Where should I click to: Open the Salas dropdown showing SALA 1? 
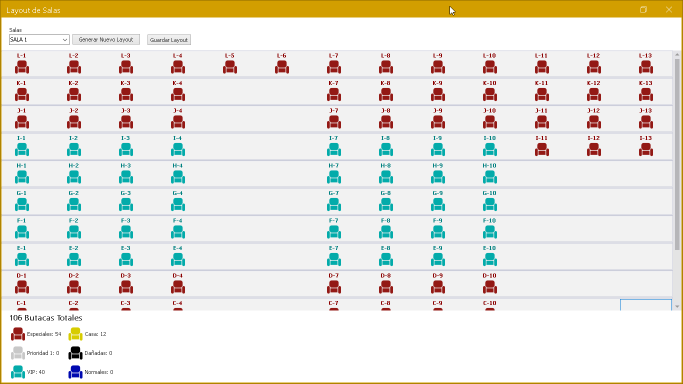[39, 40]
